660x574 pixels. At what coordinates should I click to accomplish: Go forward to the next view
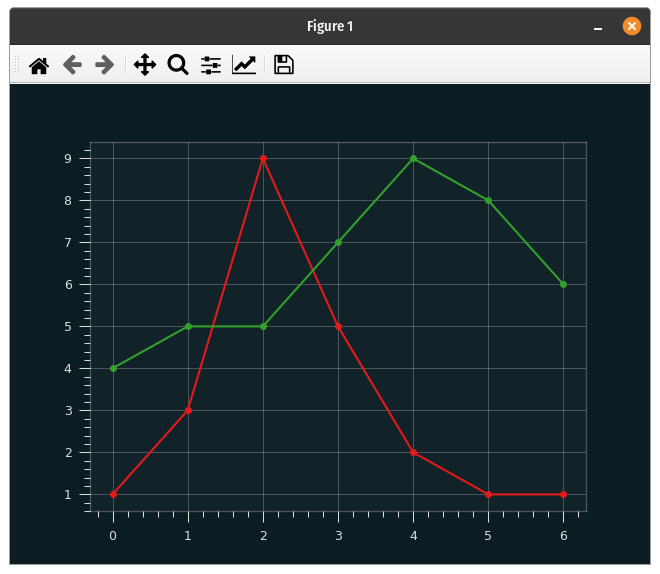click(104, 65)
